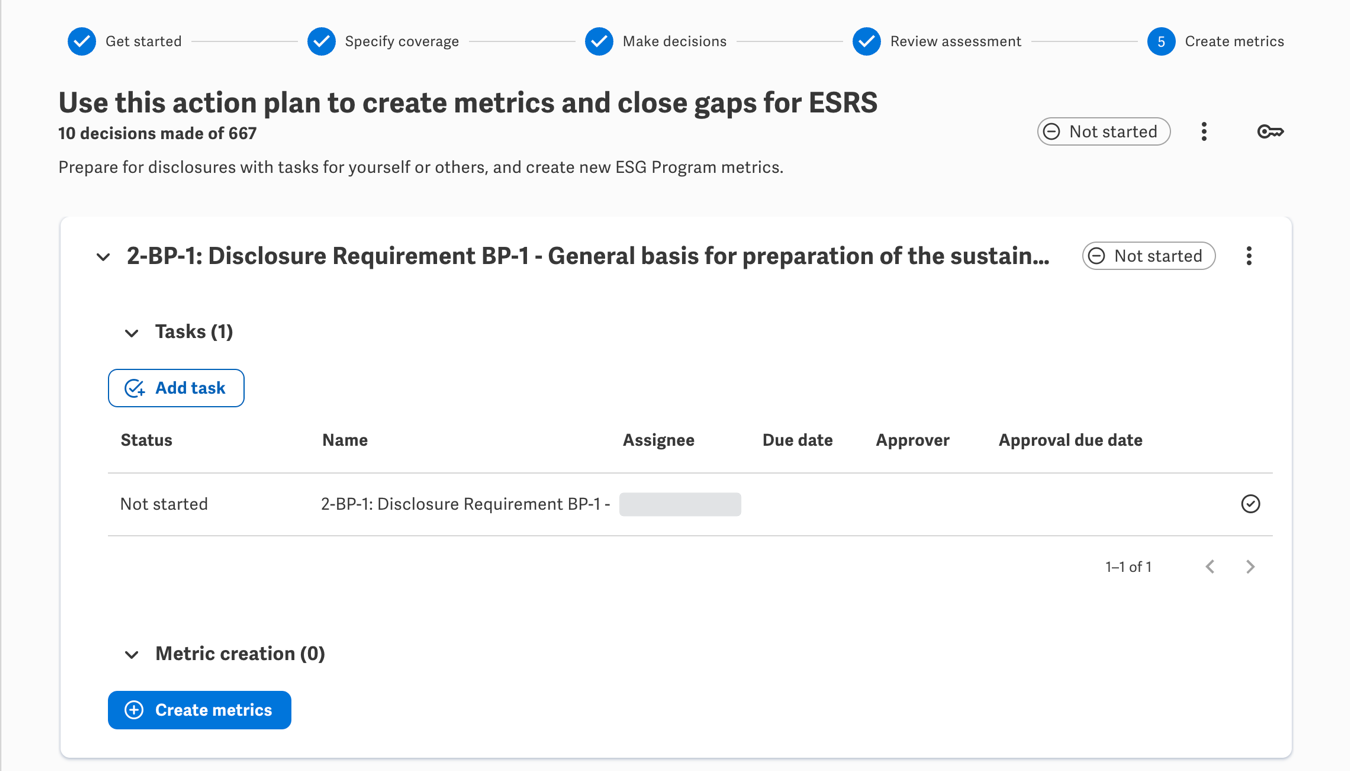The height and width of the screenshot is (771, 1350).
Task: Click the Approval due date column header
Action: pos(1070,440)
